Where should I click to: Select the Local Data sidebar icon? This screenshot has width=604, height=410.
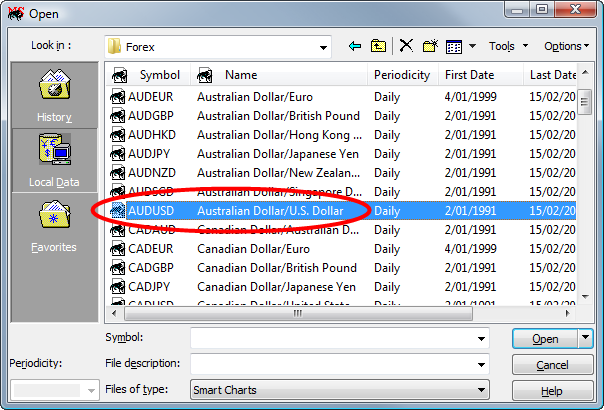[x=55, y=160]
